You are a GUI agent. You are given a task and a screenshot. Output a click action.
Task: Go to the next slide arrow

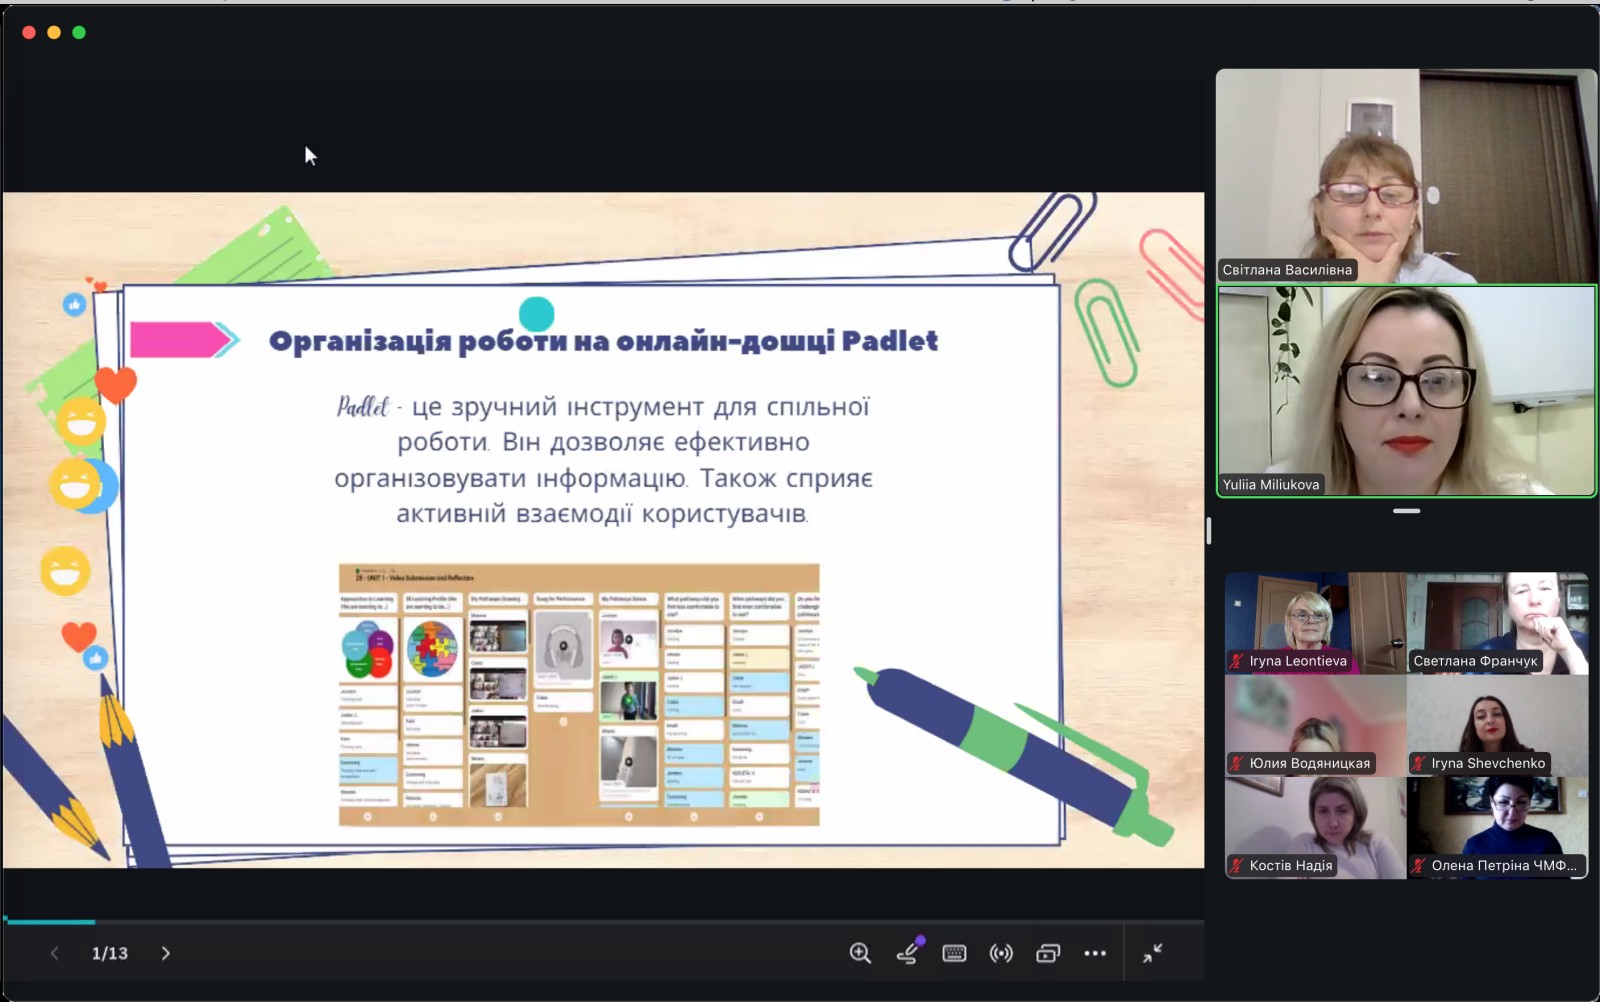pos(166,953)
